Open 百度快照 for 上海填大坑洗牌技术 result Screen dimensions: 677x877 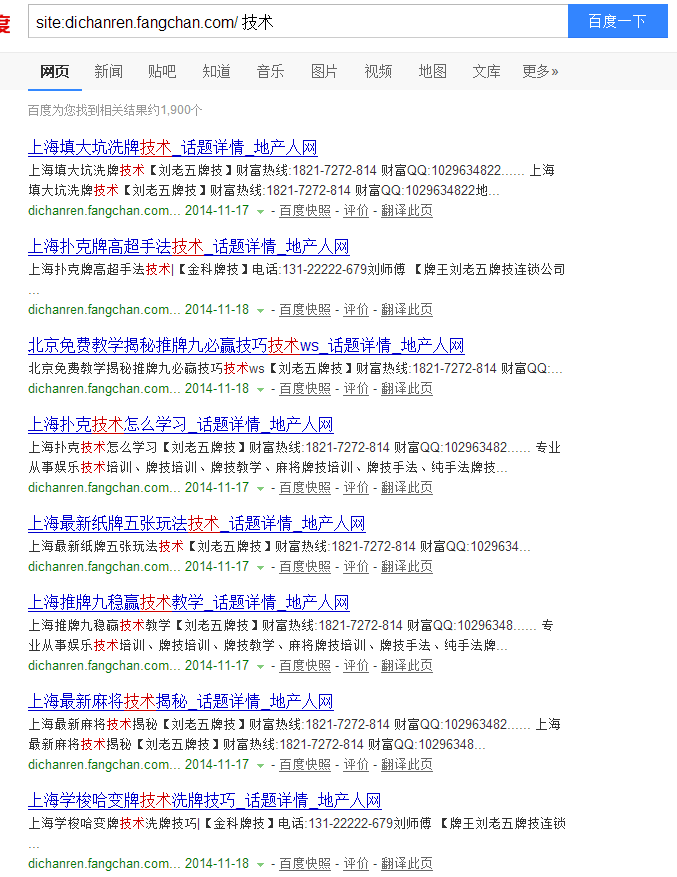tap(305, 211)
